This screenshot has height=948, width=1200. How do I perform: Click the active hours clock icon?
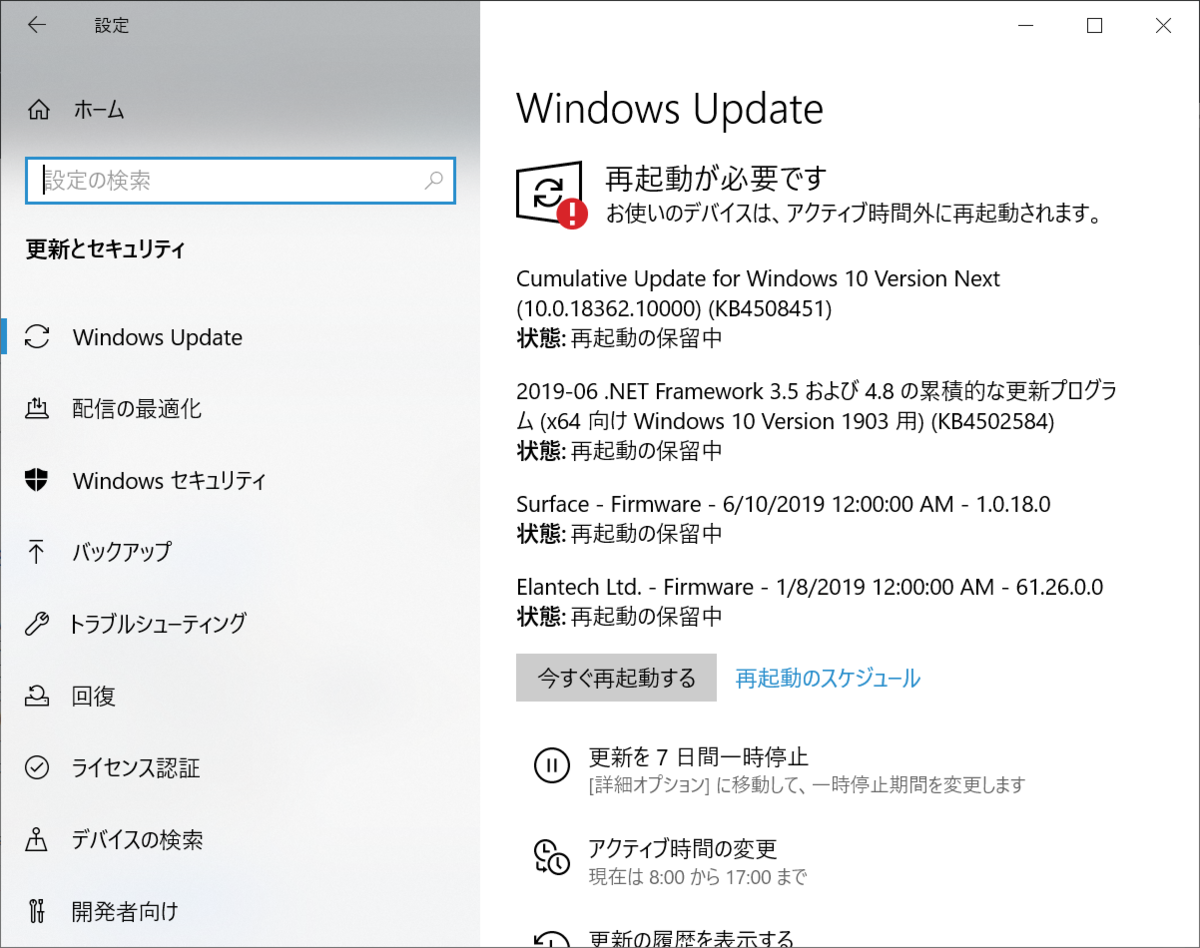point(551,857)
